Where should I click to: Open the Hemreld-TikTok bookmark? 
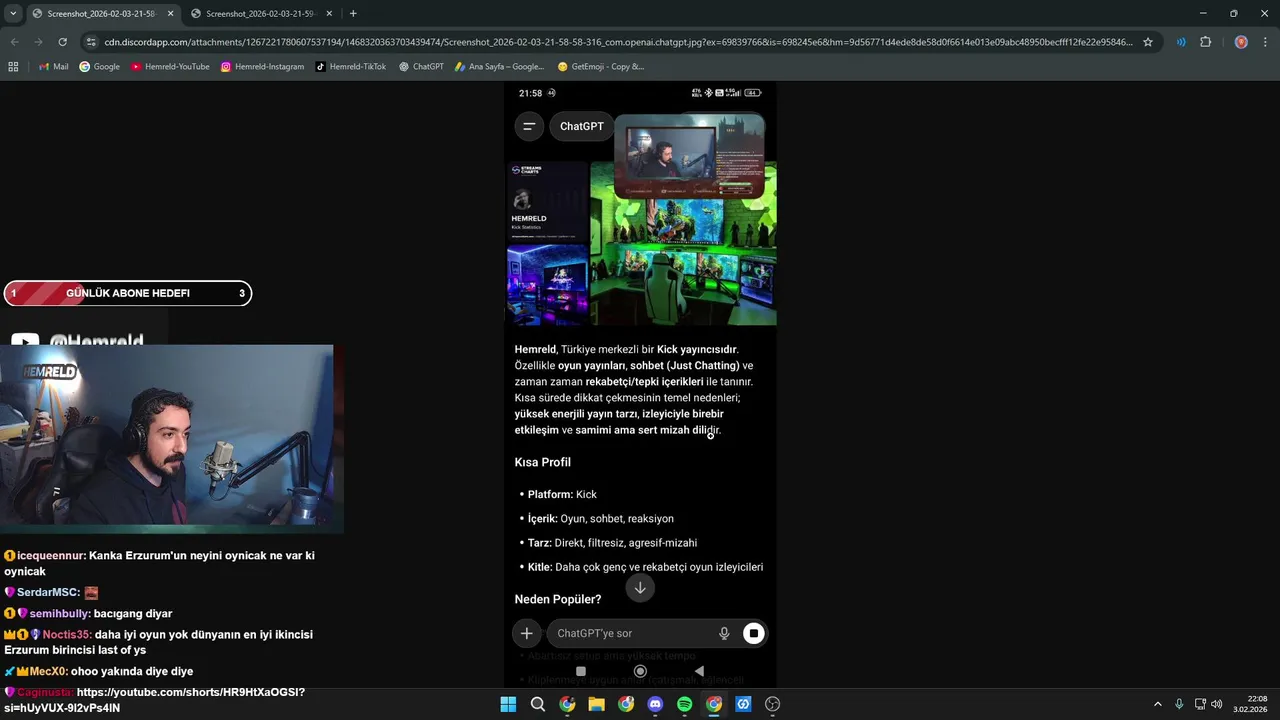[350, 67]
